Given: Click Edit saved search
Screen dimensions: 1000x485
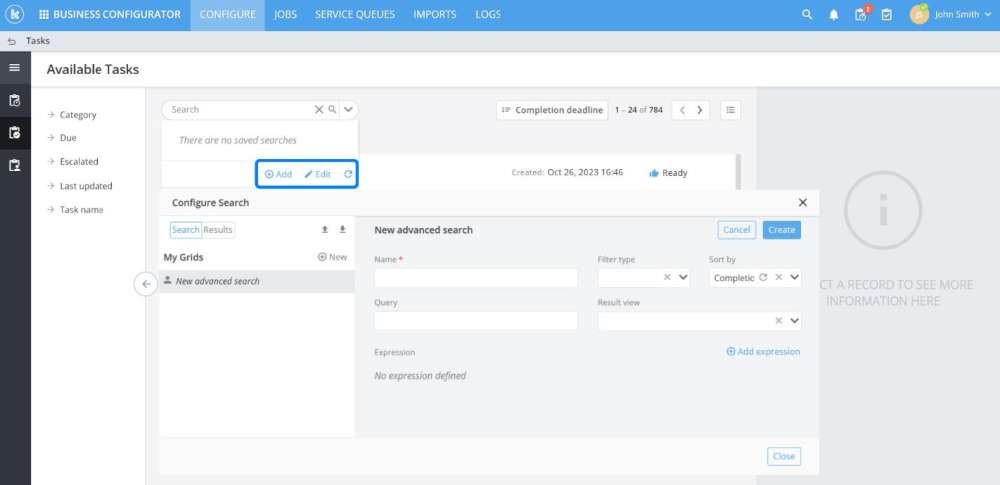Looking at the screenshot, I should [318, 174].
